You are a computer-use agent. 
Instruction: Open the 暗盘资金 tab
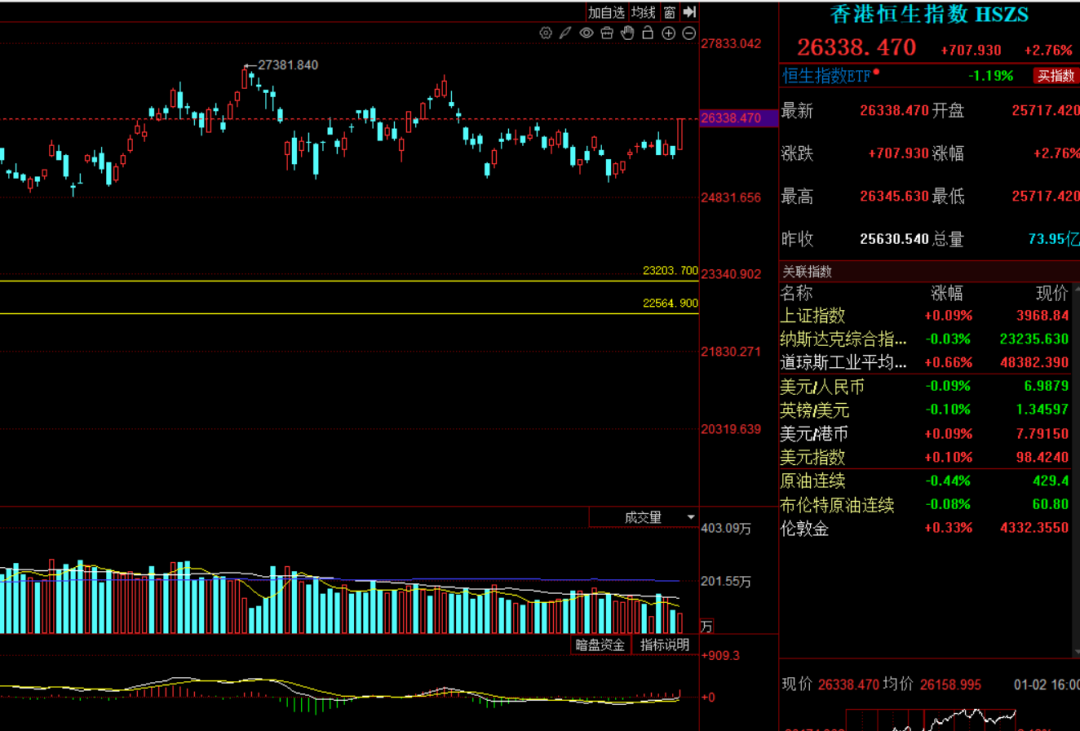tap(600, 645)
